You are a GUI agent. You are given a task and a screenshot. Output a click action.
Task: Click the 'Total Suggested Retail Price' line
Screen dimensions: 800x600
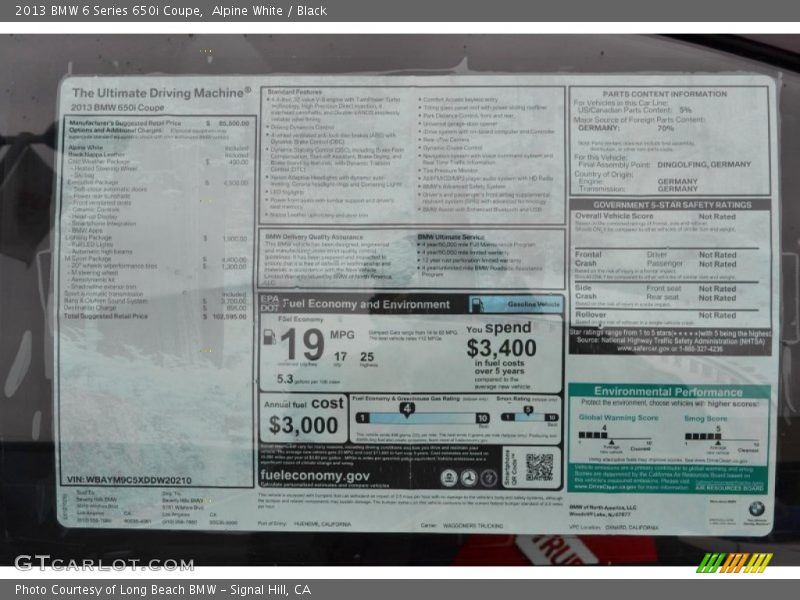pyautogui.click(x=155, y=316)
